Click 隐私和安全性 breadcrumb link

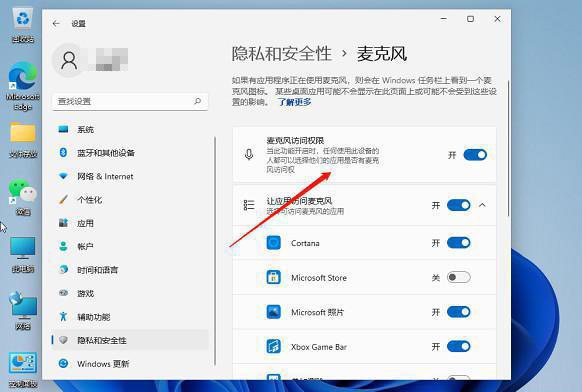282,54
